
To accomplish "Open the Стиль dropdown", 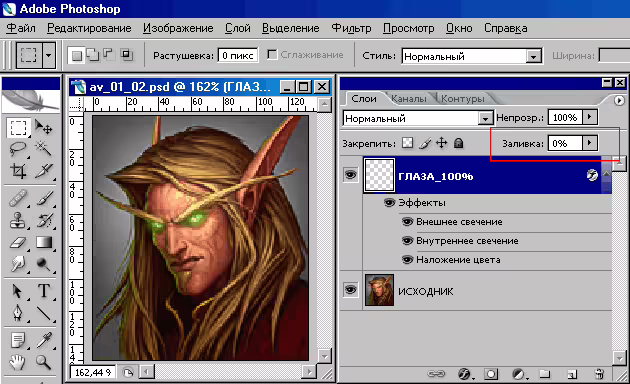I will (533, 57).
